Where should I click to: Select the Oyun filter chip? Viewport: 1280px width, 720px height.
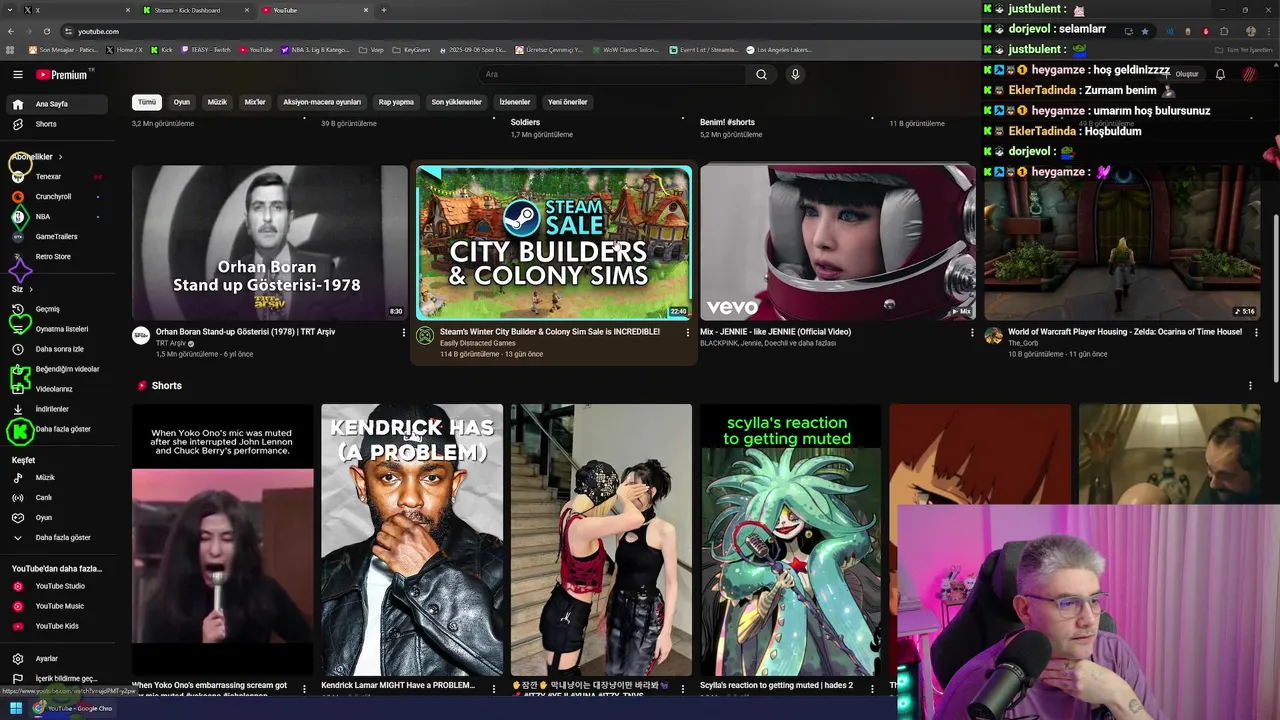(182, 102)
